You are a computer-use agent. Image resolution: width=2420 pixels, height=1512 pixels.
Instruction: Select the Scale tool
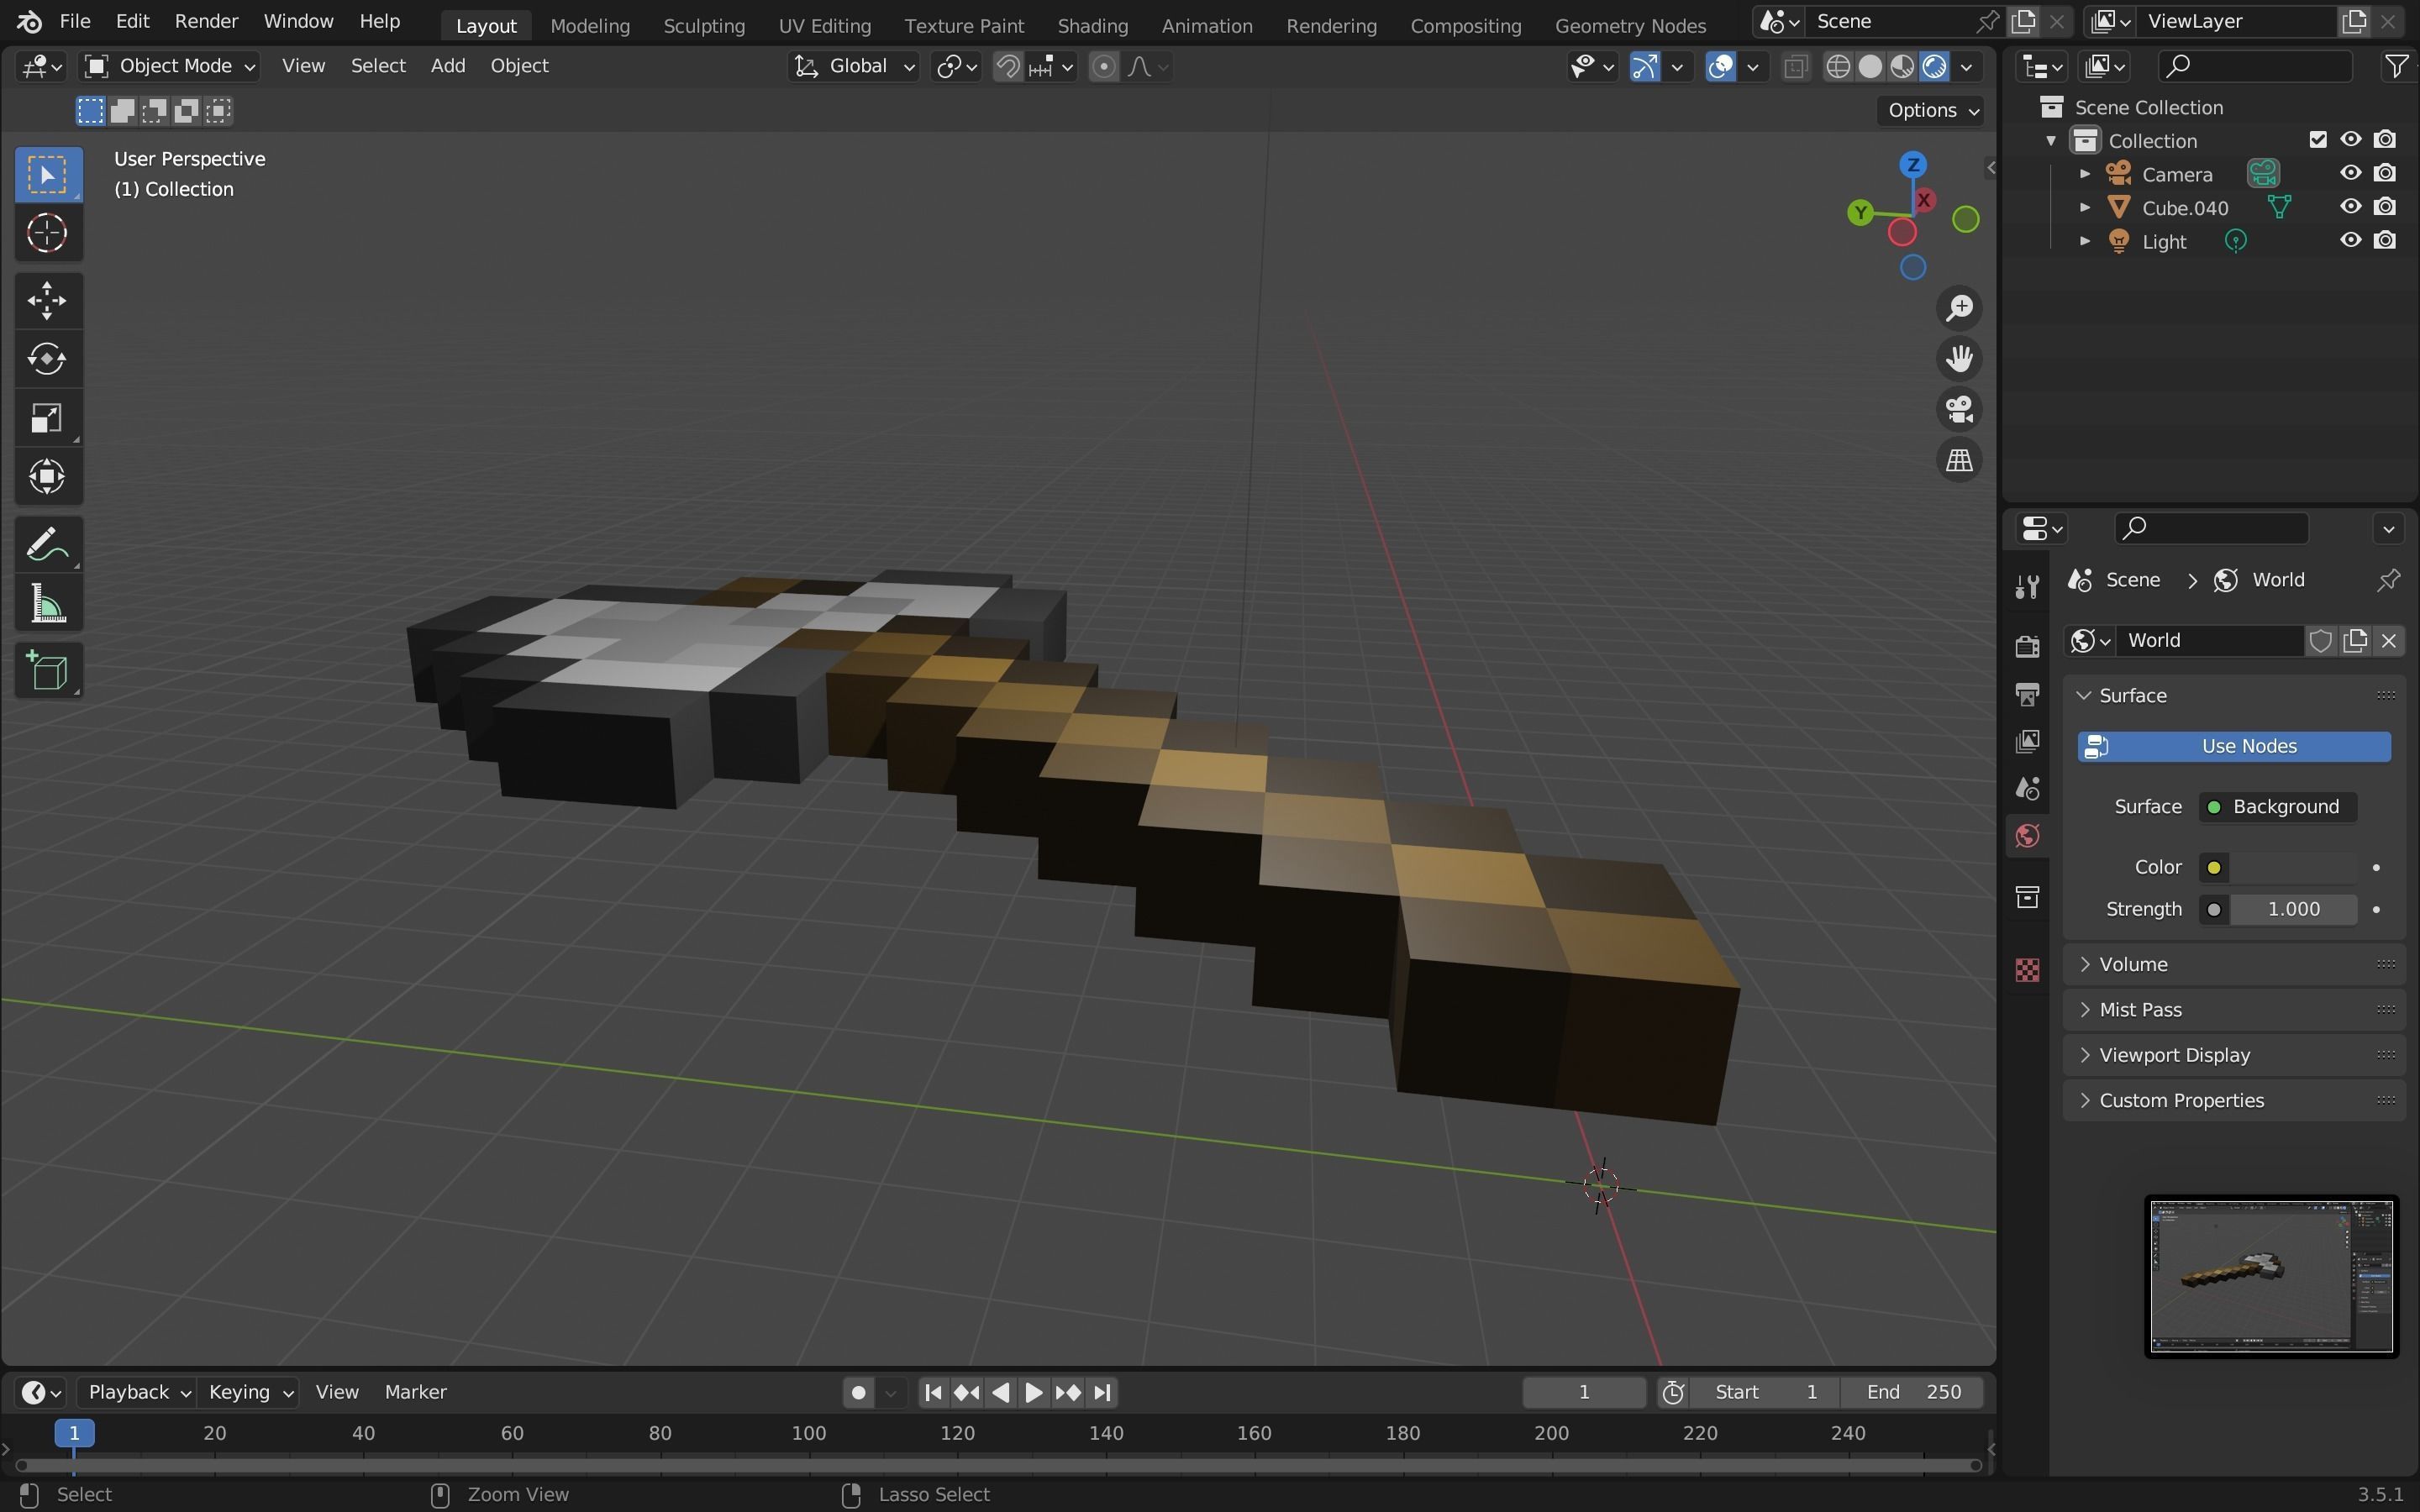(47, 418)
